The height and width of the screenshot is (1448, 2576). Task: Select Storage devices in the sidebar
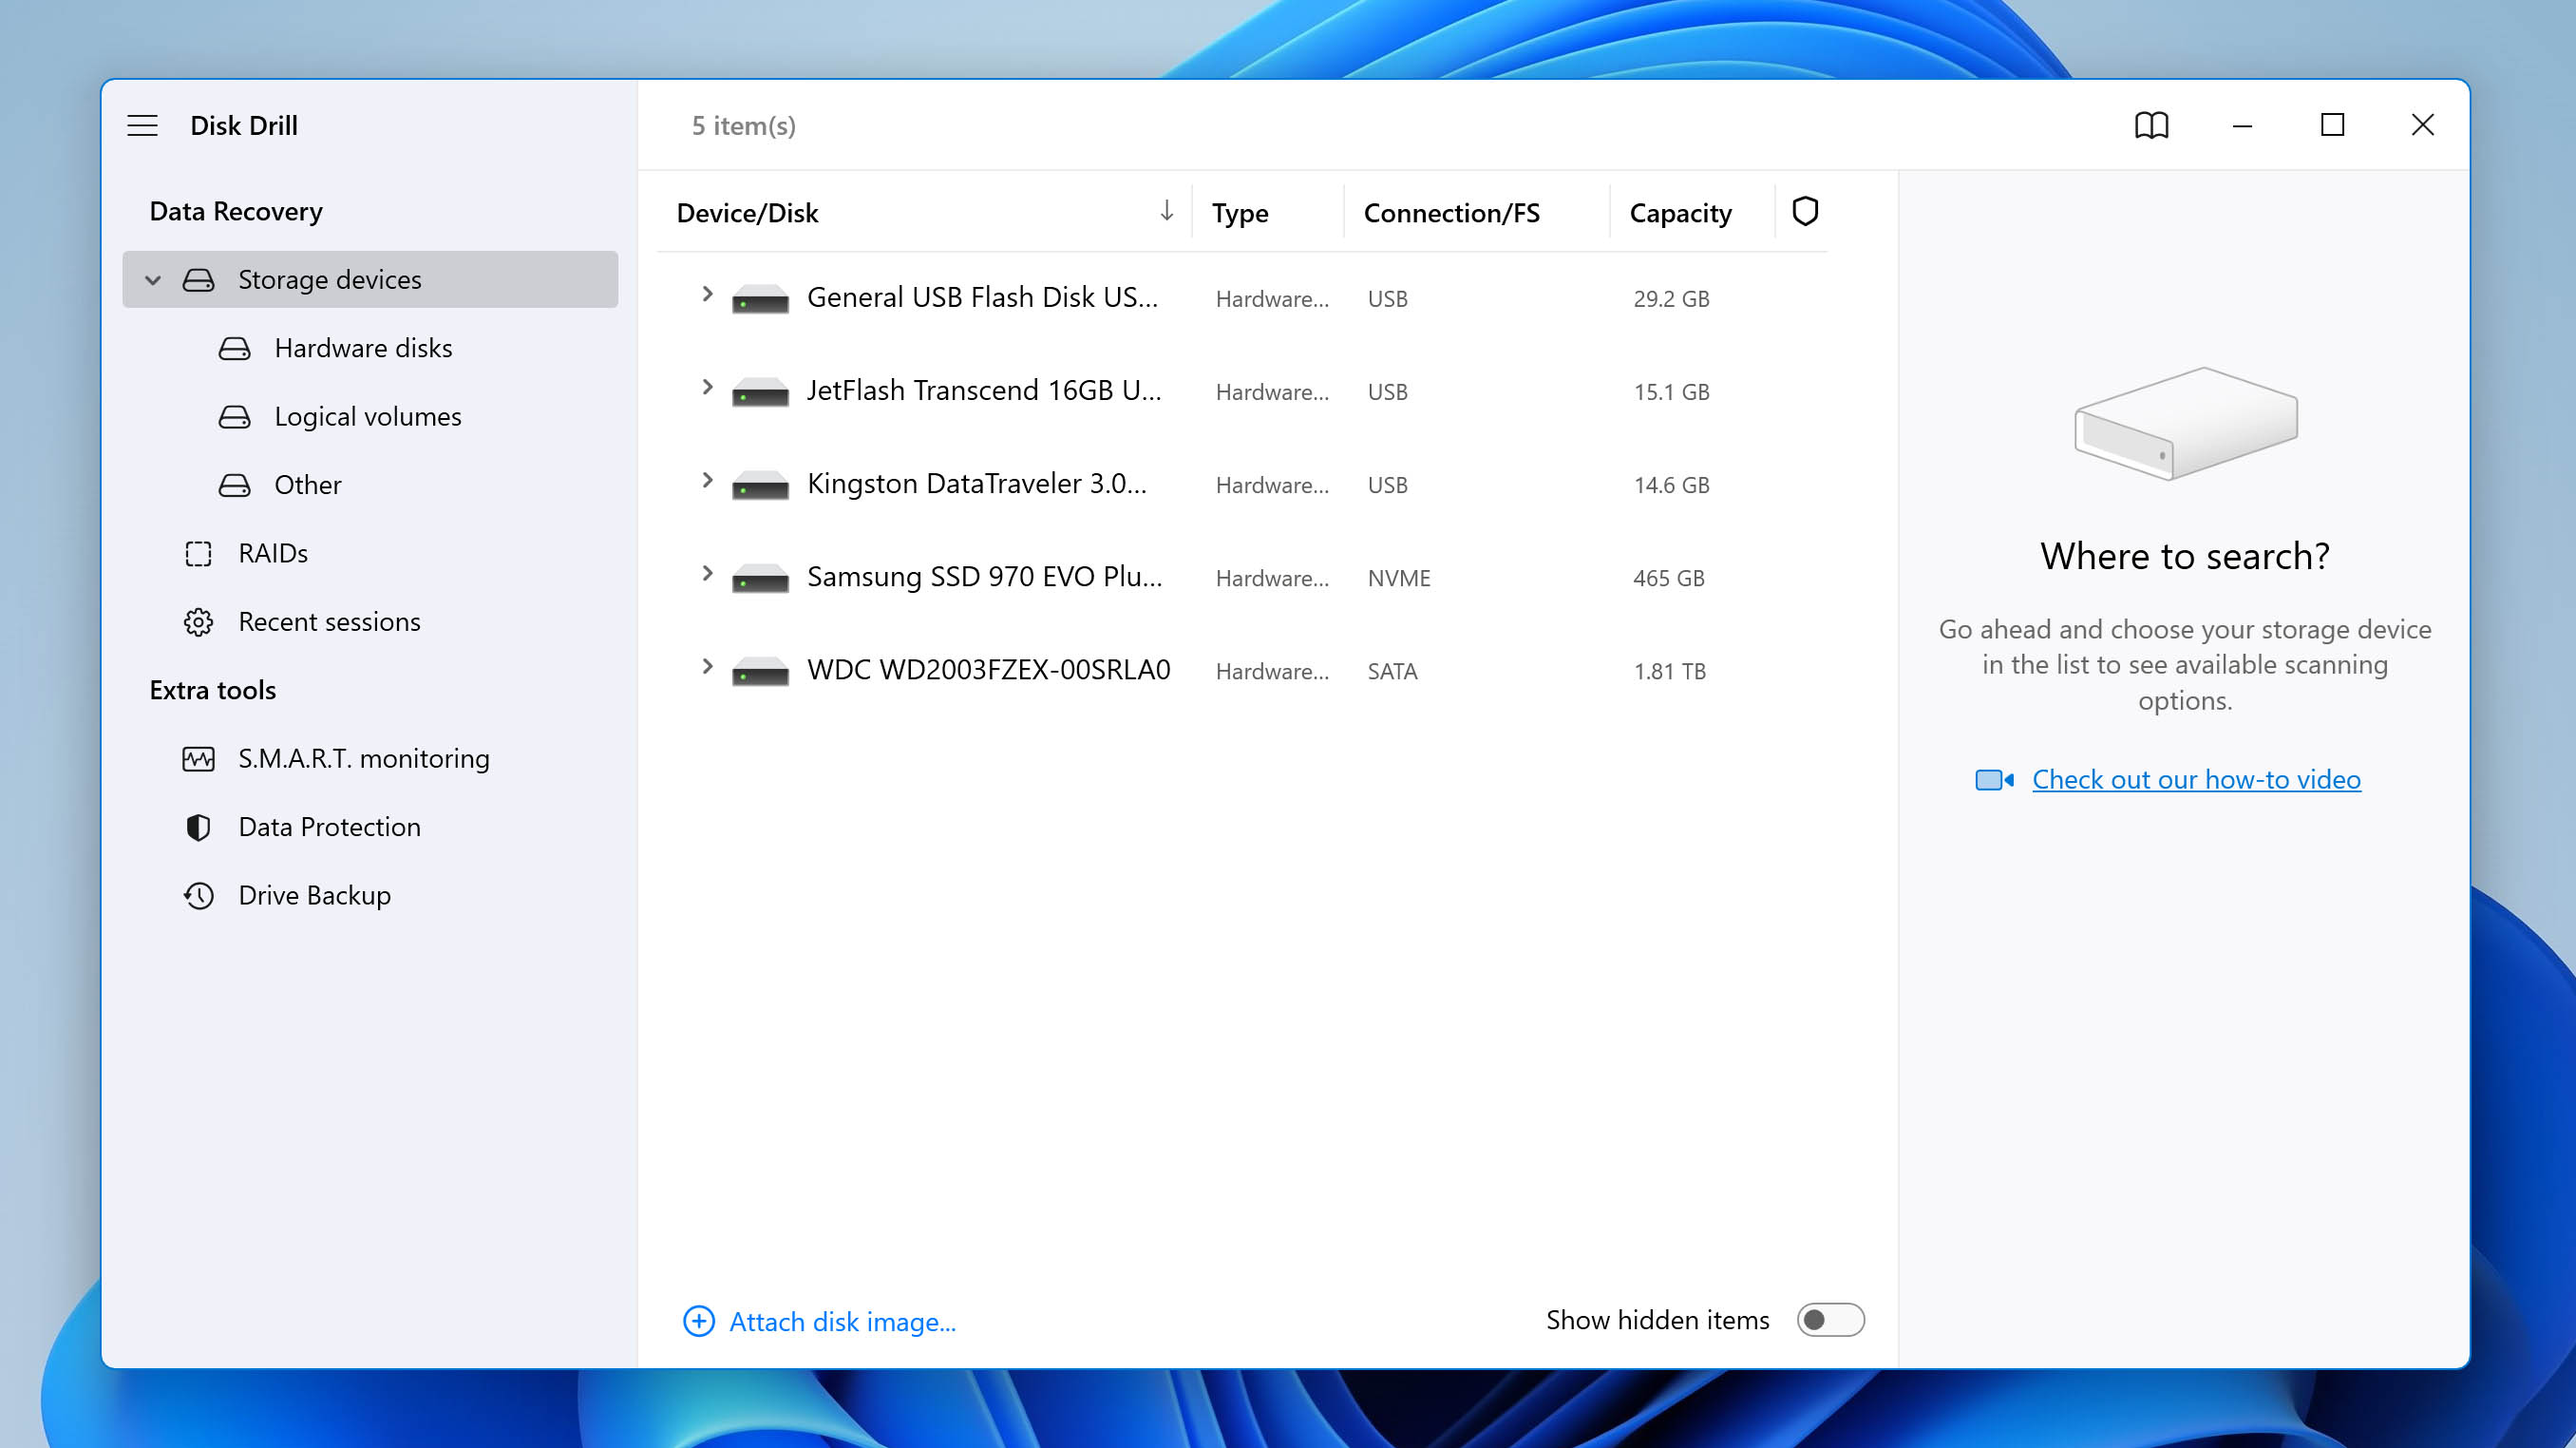point(370,279)
